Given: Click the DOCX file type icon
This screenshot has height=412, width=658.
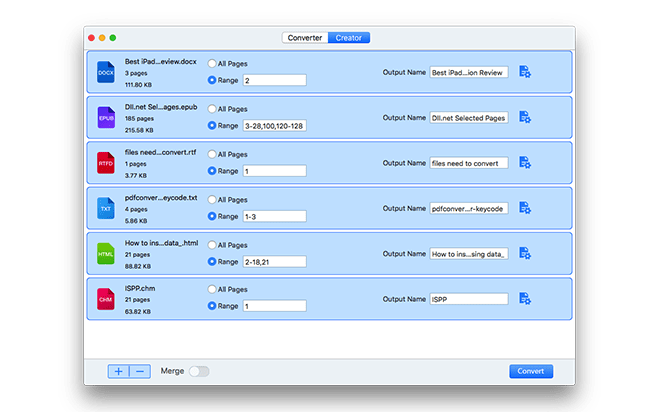Looking at the screenshot, I should point(106,72).
